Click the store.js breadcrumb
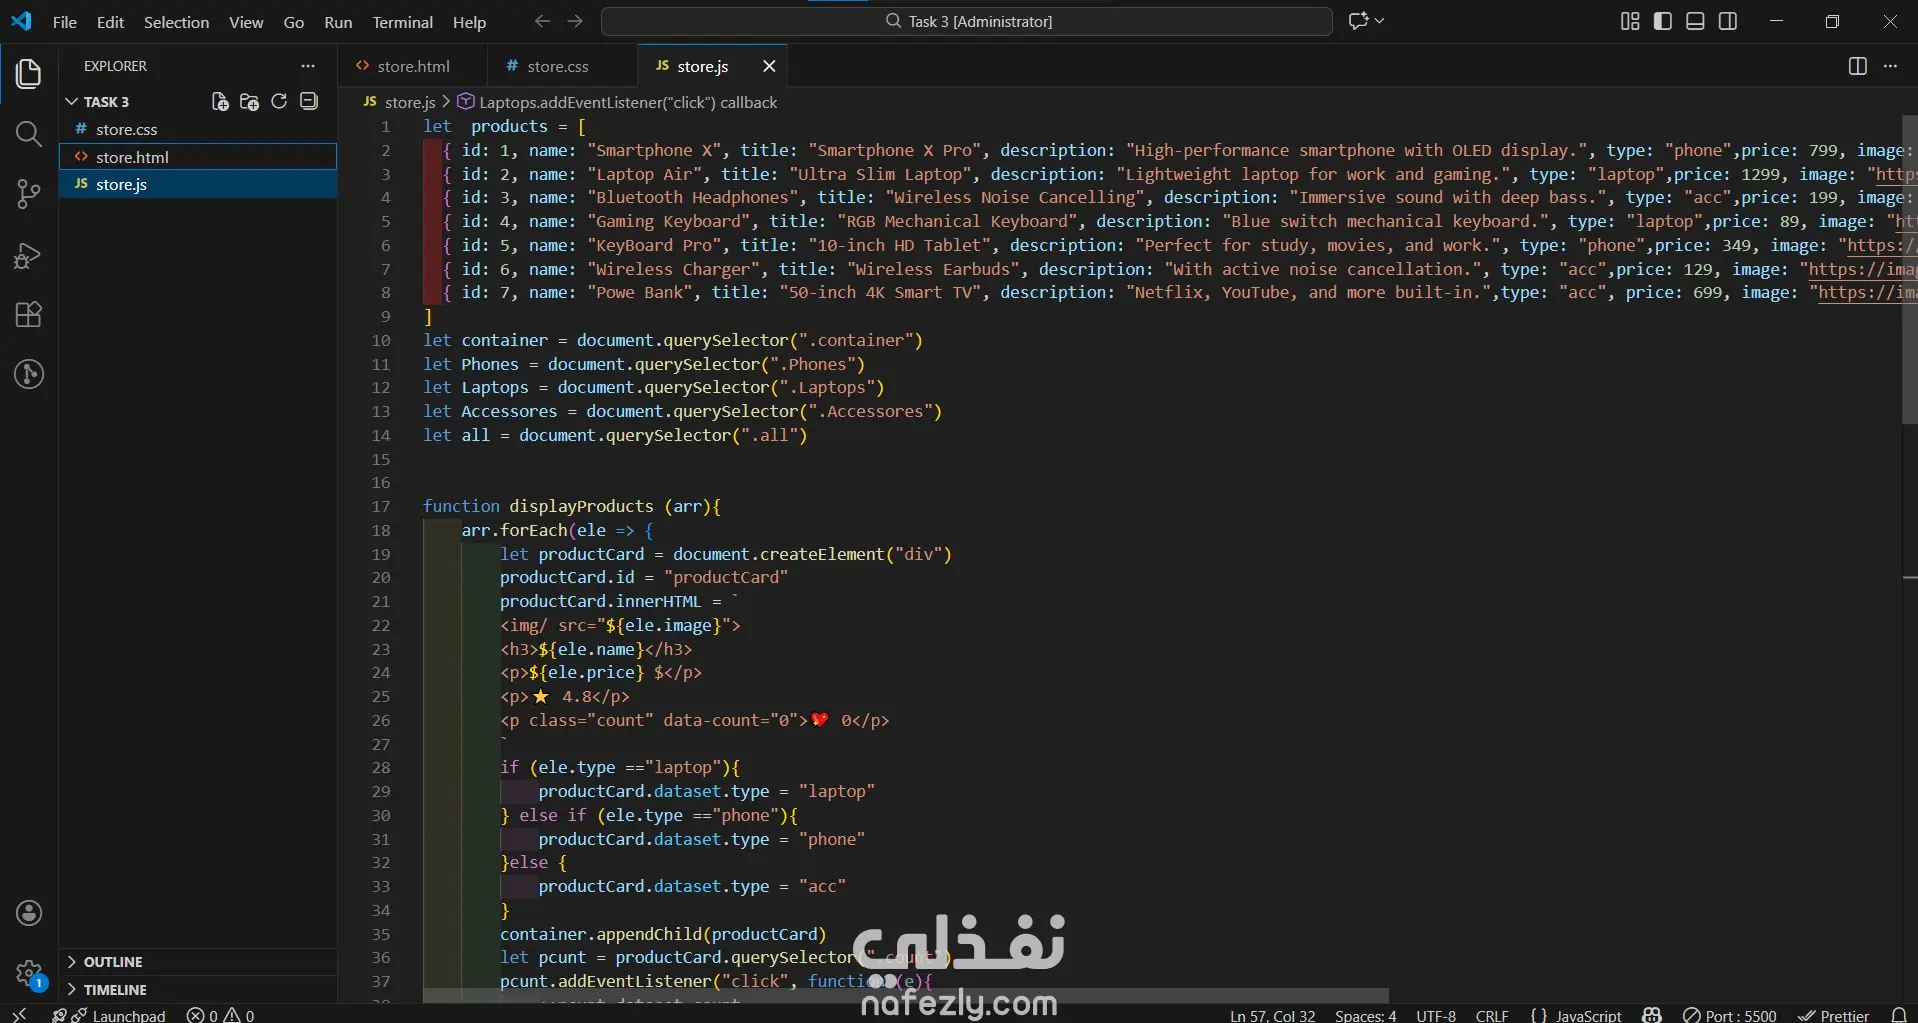This screenshot has height=1023, width=1918. point(400,102)
